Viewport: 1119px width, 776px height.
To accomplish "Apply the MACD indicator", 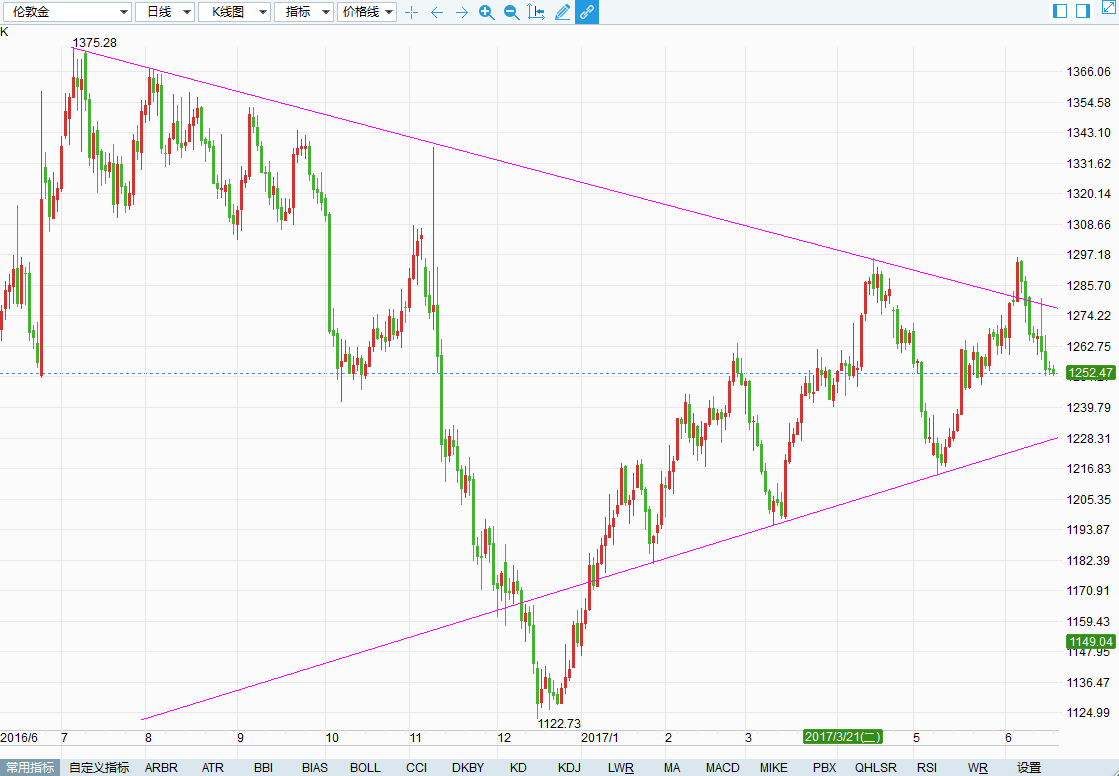I will coord(722,768).
